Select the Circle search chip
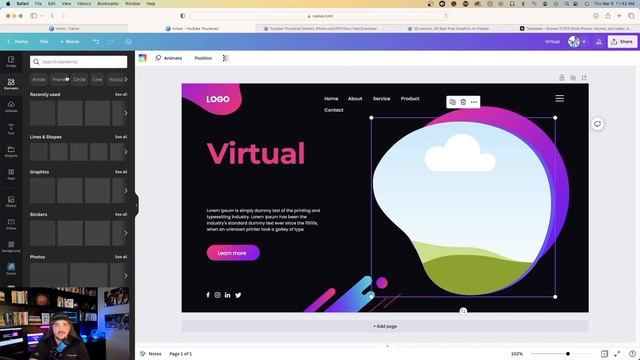The height and width of the screenshot is (360, 640). click(79, 80)
